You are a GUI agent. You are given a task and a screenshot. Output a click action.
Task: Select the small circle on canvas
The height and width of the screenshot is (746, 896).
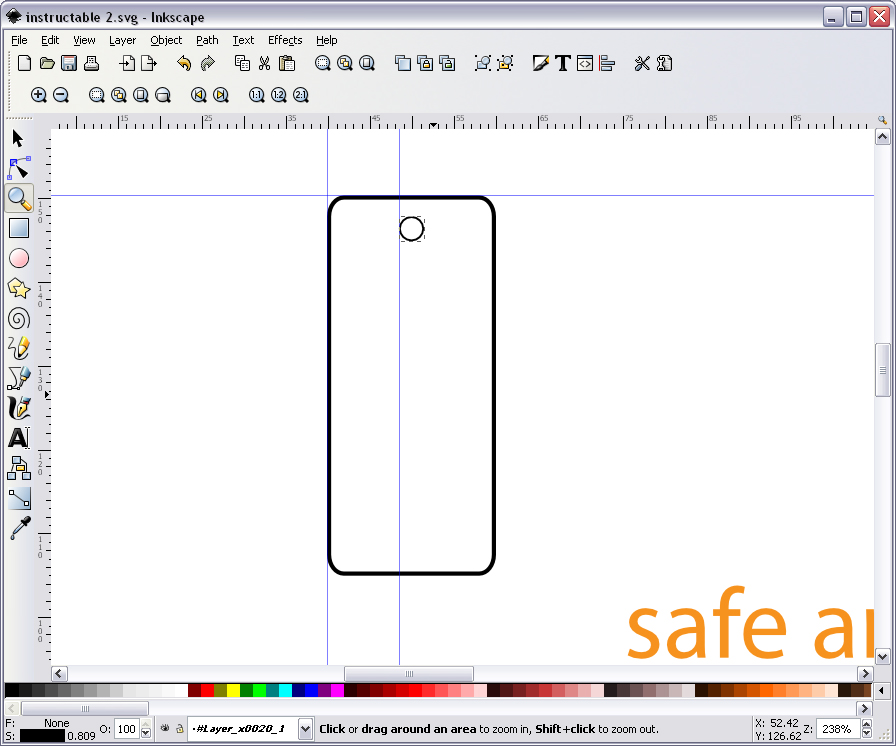411,229
